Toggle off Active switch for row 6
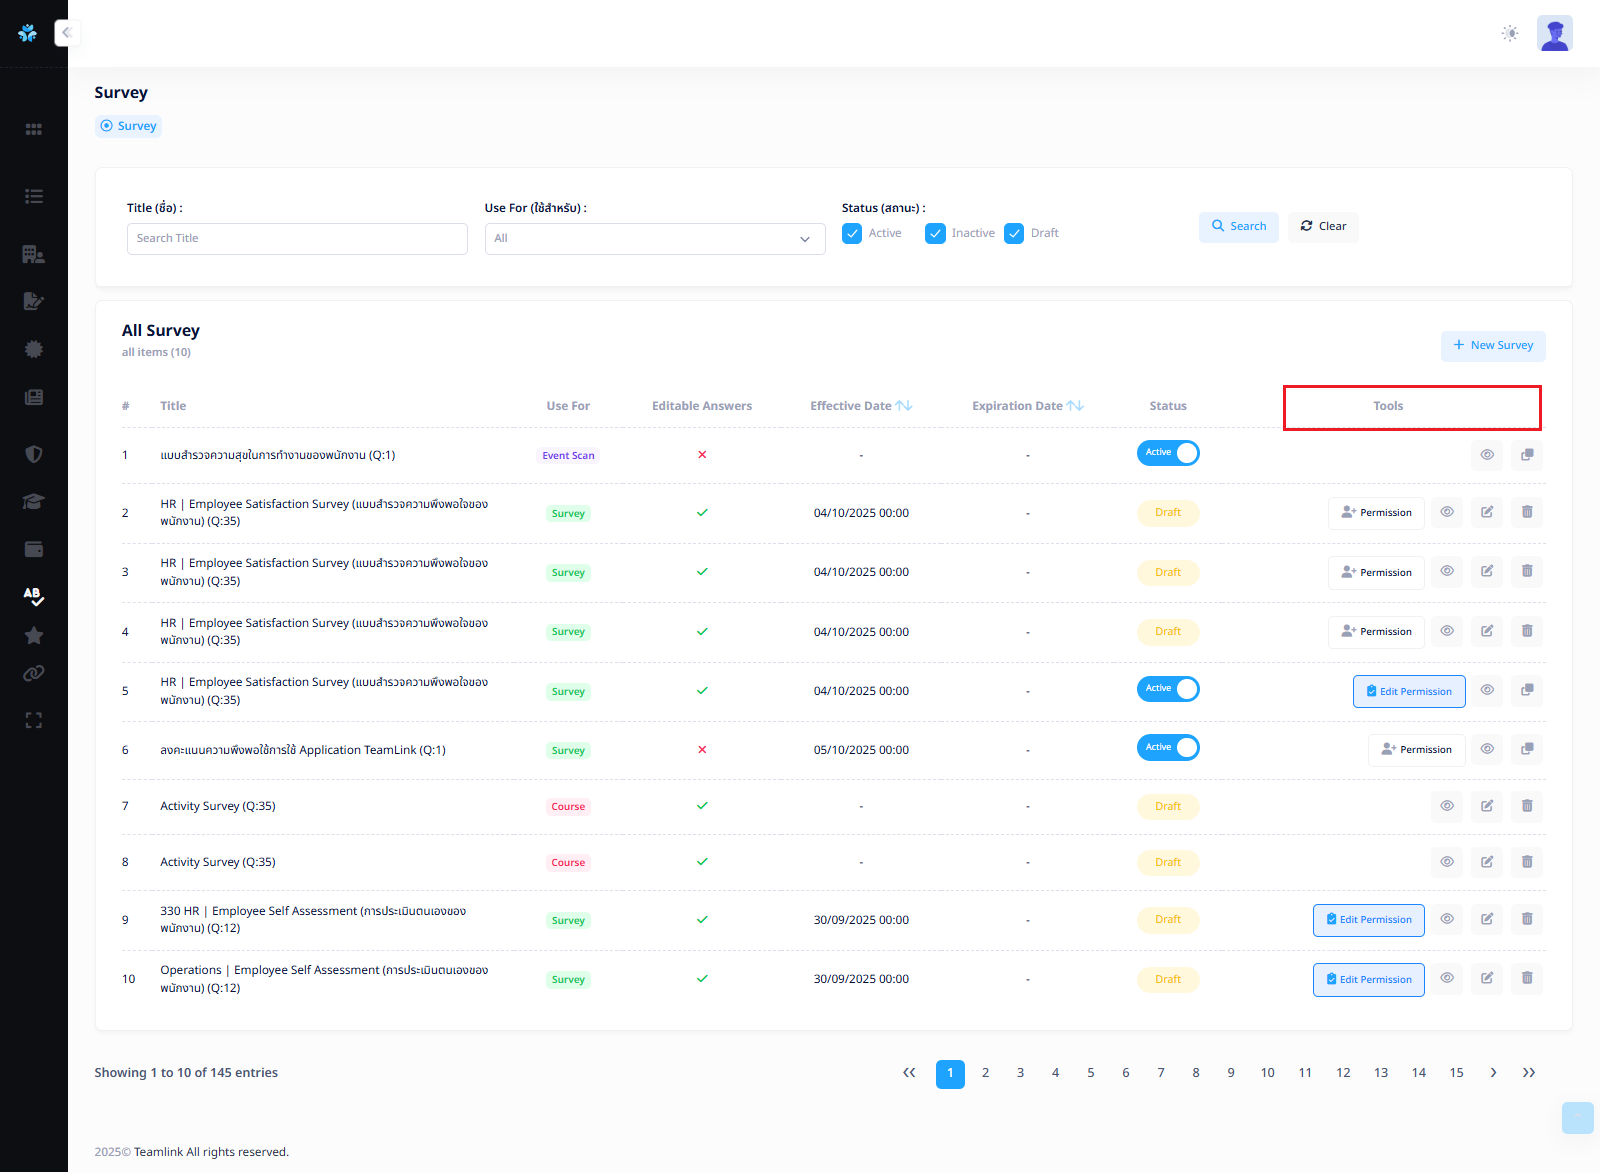Viewport: 1600px width, 1173px height. click(x=1167, y=748)
